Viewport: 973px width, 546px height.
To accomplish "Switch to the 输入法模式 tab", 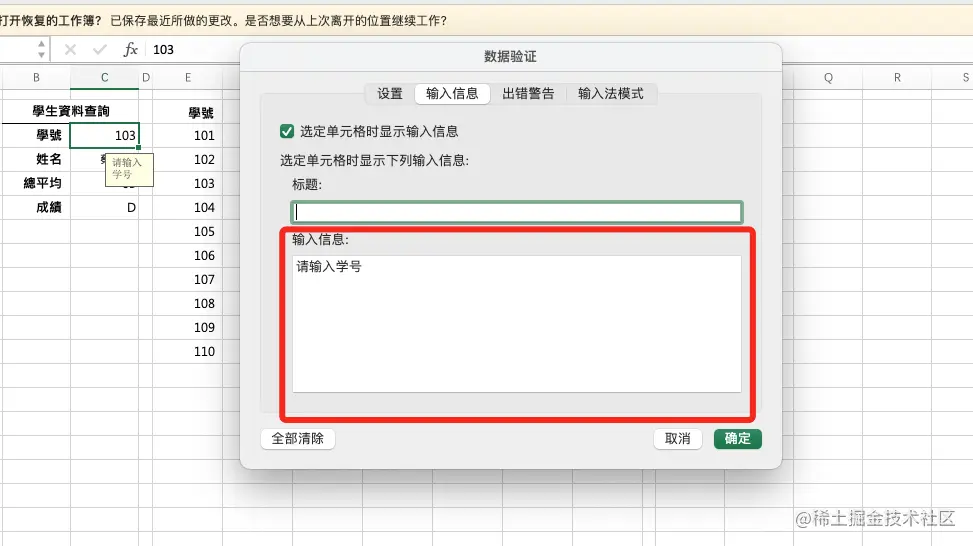I will point(611,94).
